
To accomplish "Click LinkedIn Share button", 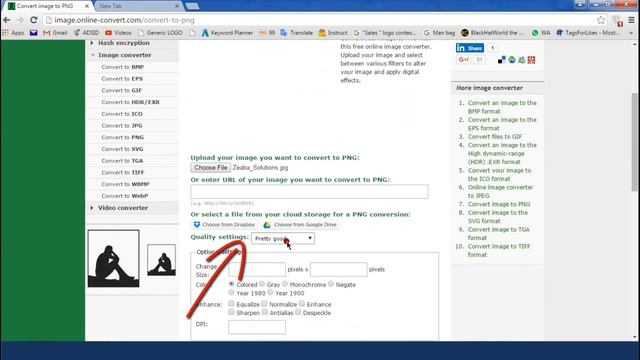I will [470, 48].
